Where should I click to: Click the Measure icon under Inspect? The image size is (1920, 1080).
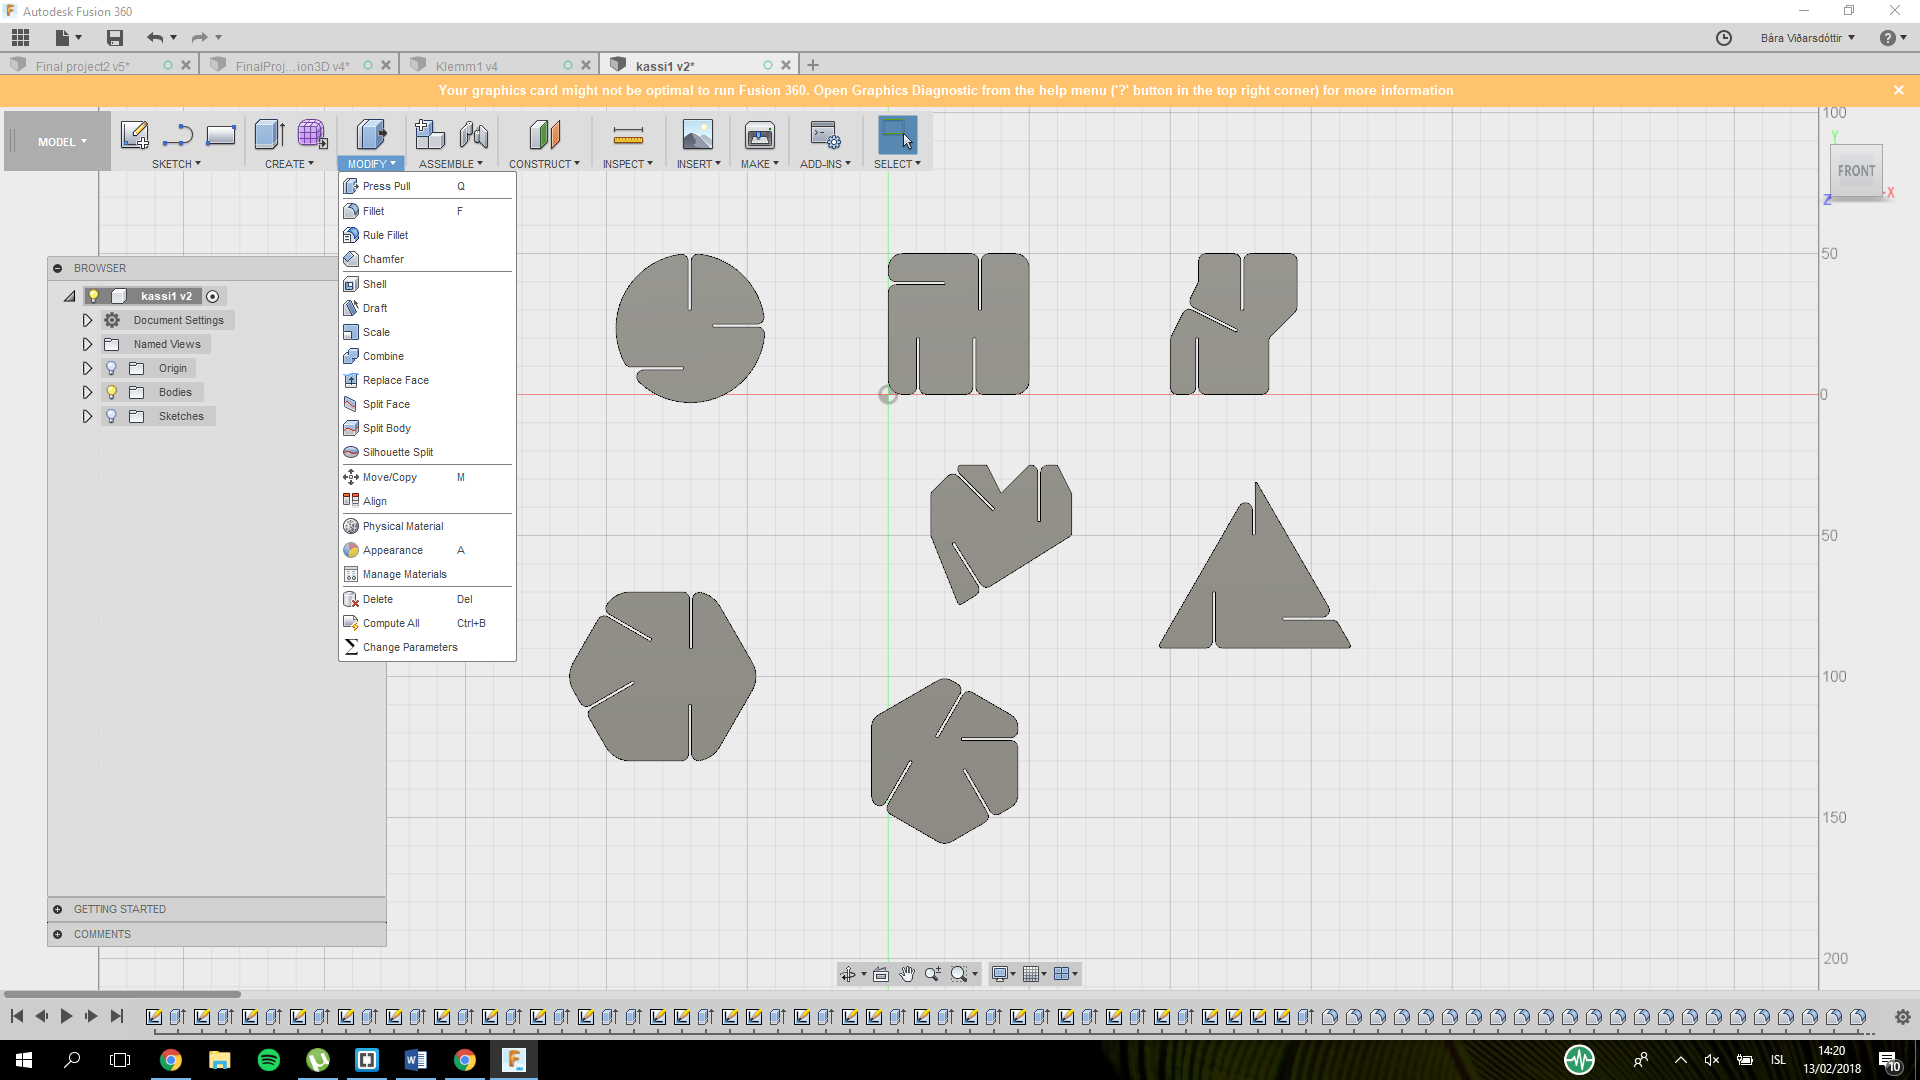627,135
